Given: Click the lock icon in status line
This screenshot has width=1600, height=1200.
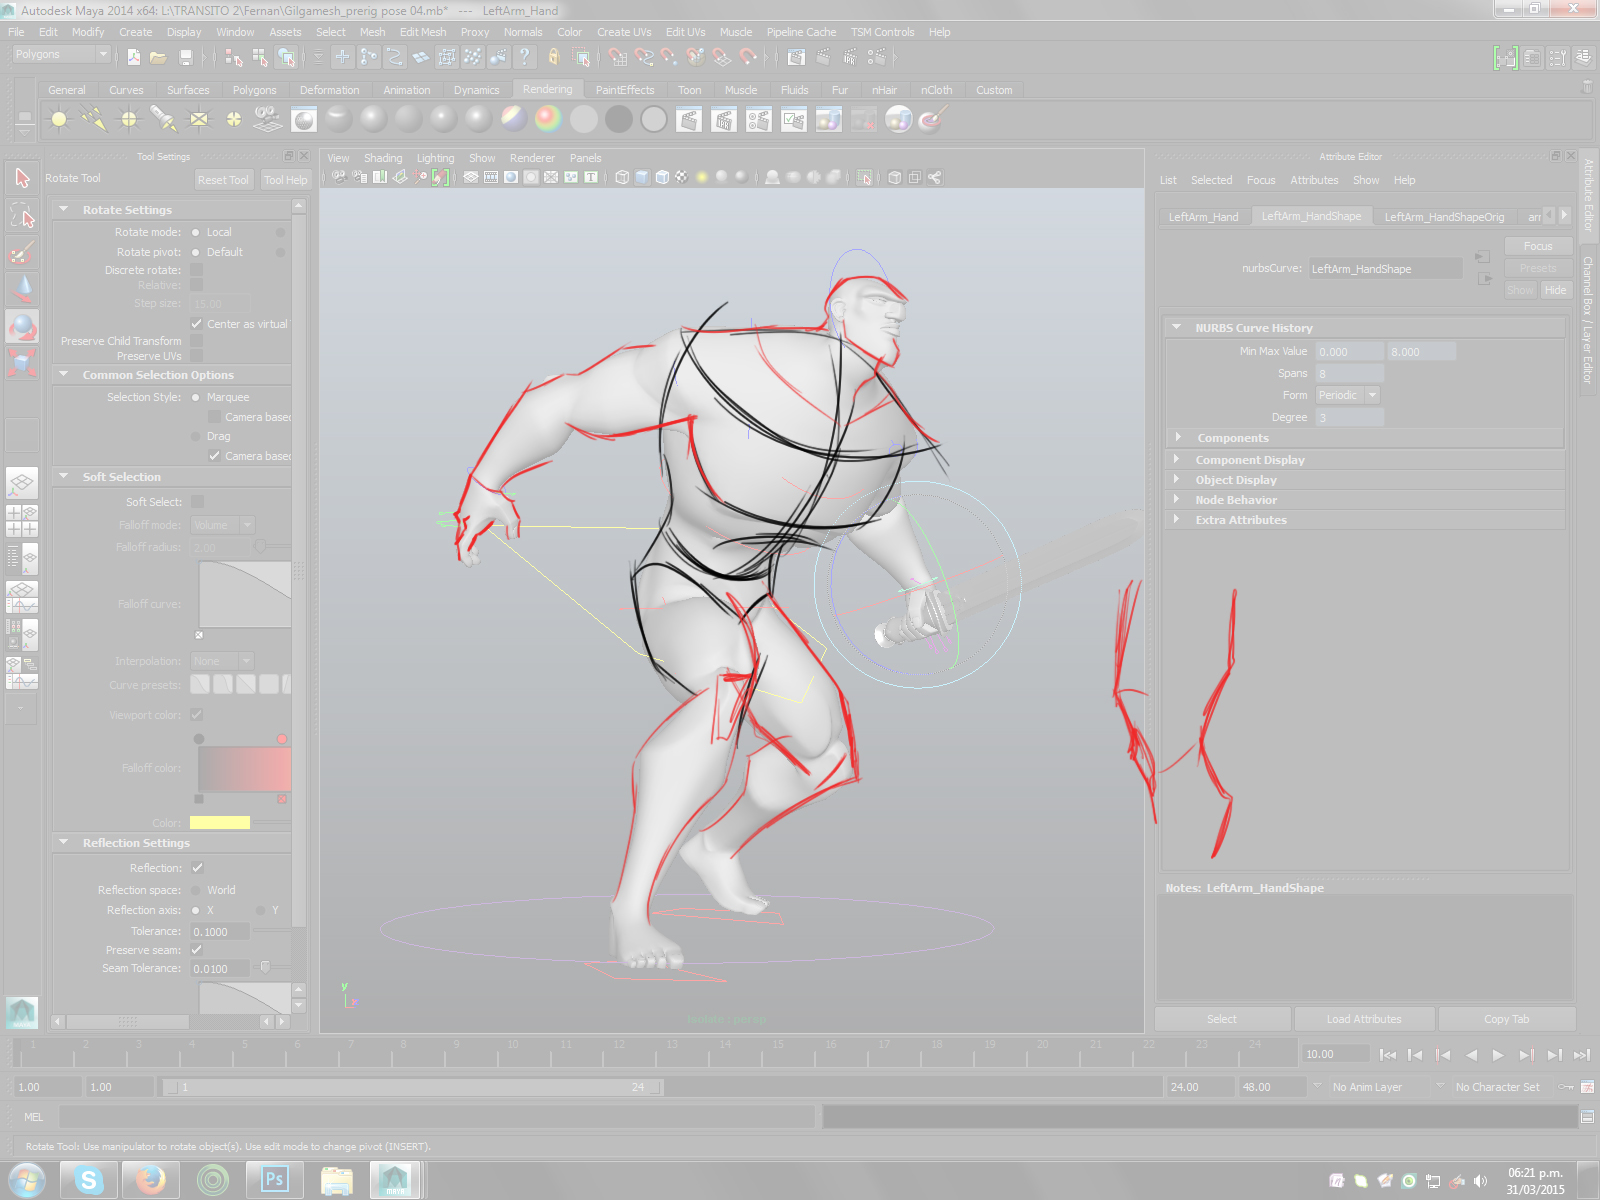Looking at the screenshot, I should pos(553,58).
